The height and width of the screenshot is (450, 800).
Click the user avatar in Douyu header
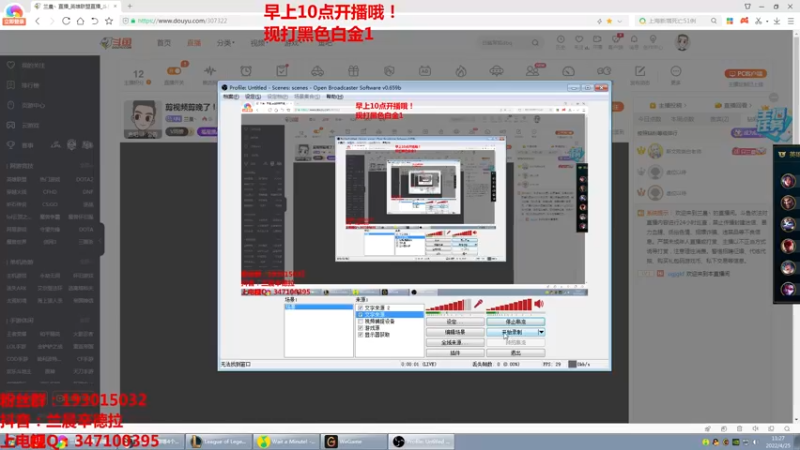click(682, 42)
